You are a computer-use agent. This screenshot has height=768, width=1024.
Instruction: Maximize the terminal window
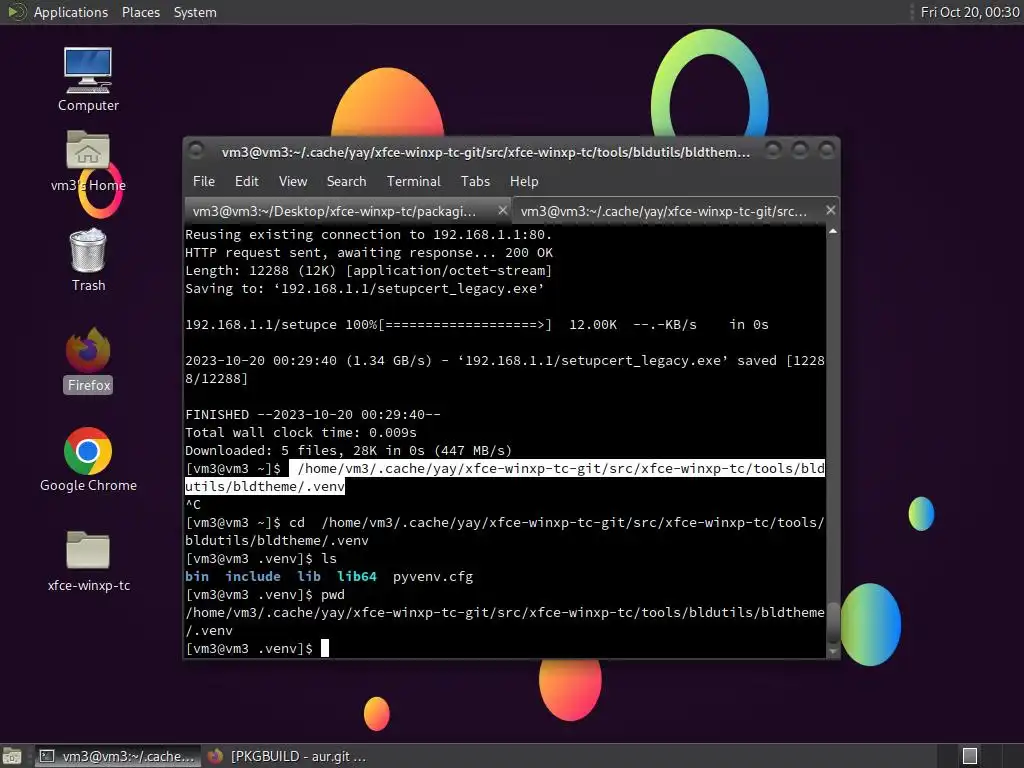pos(799,151)
